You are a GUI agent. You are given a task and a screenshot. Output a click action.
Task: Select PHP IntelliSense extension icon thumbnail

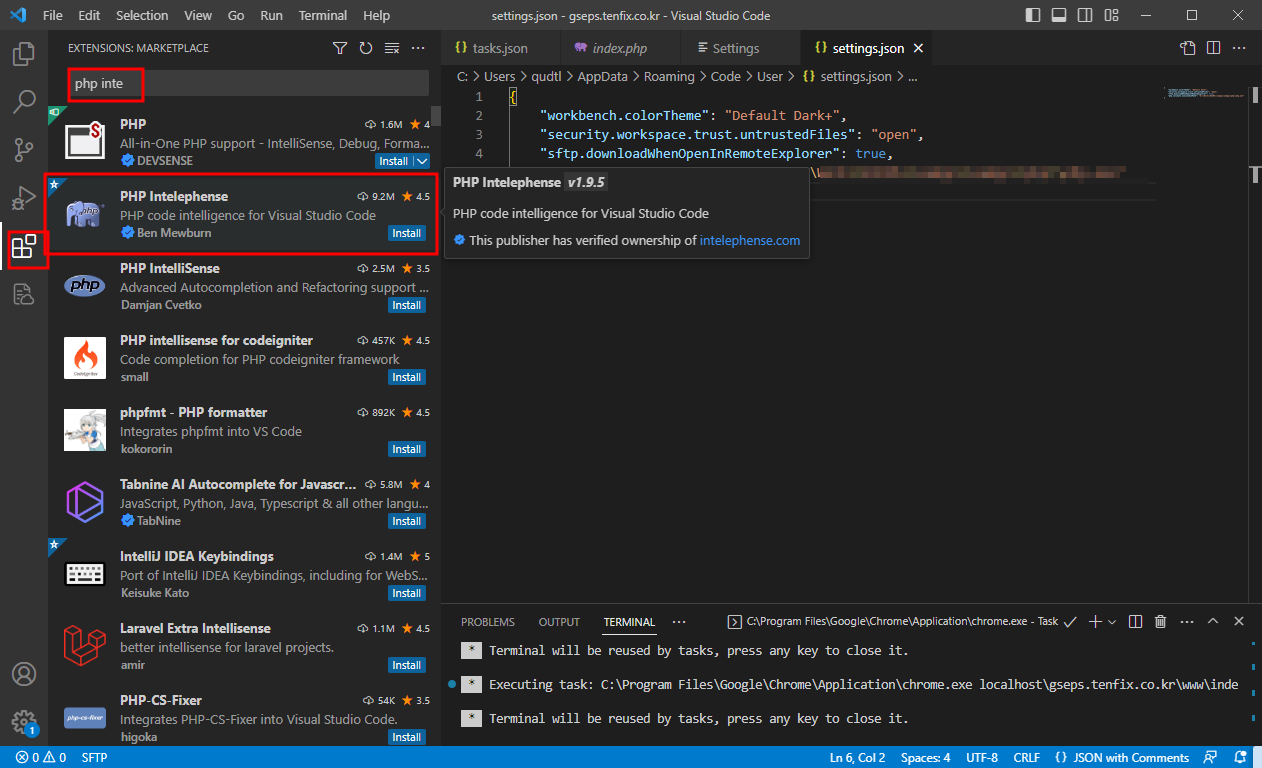[x=84, y=286]
